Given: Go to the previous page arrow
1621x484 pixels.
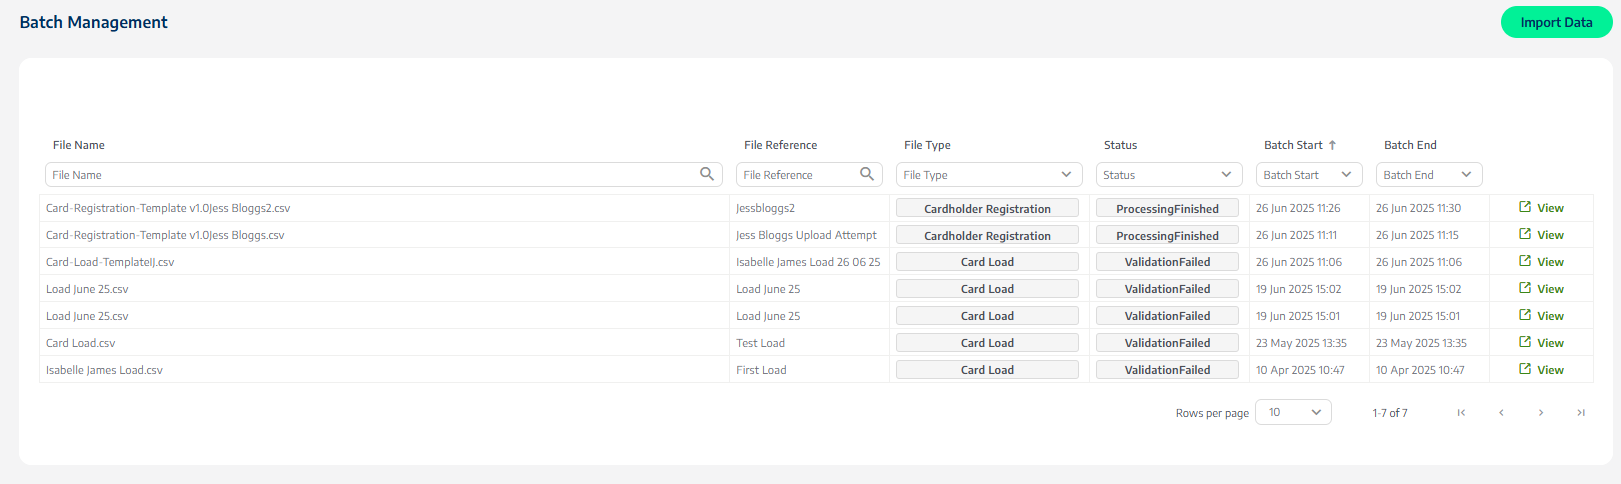Looking at the screenshot, I should (1501, 413).
